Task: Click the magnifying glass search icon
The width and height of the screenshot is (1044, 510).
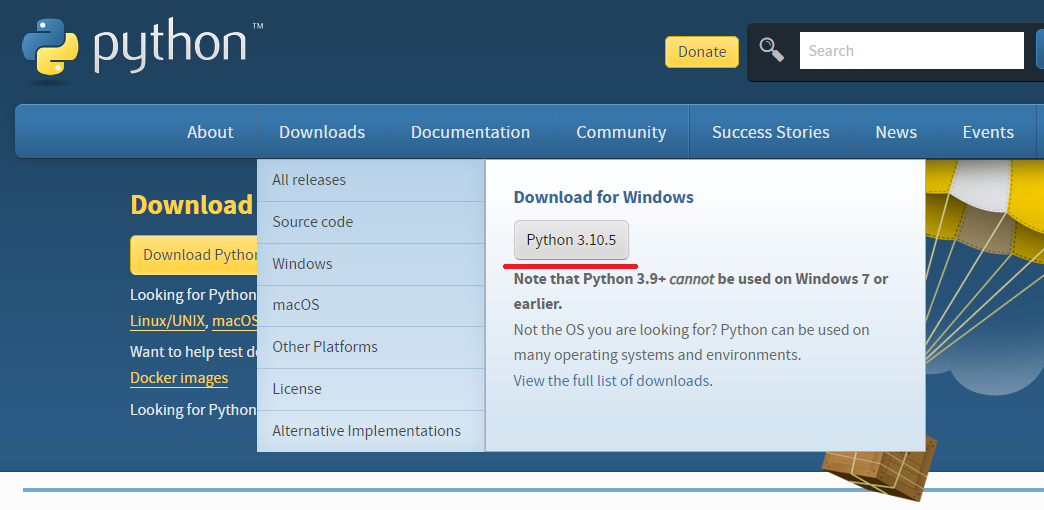Action: click(772, 50)
